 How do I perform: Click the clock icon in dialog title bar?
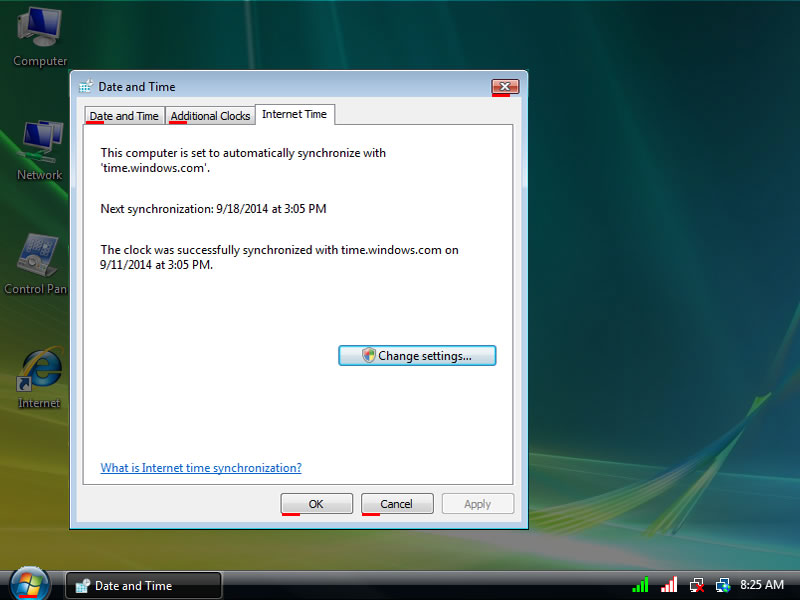(85, 87)
